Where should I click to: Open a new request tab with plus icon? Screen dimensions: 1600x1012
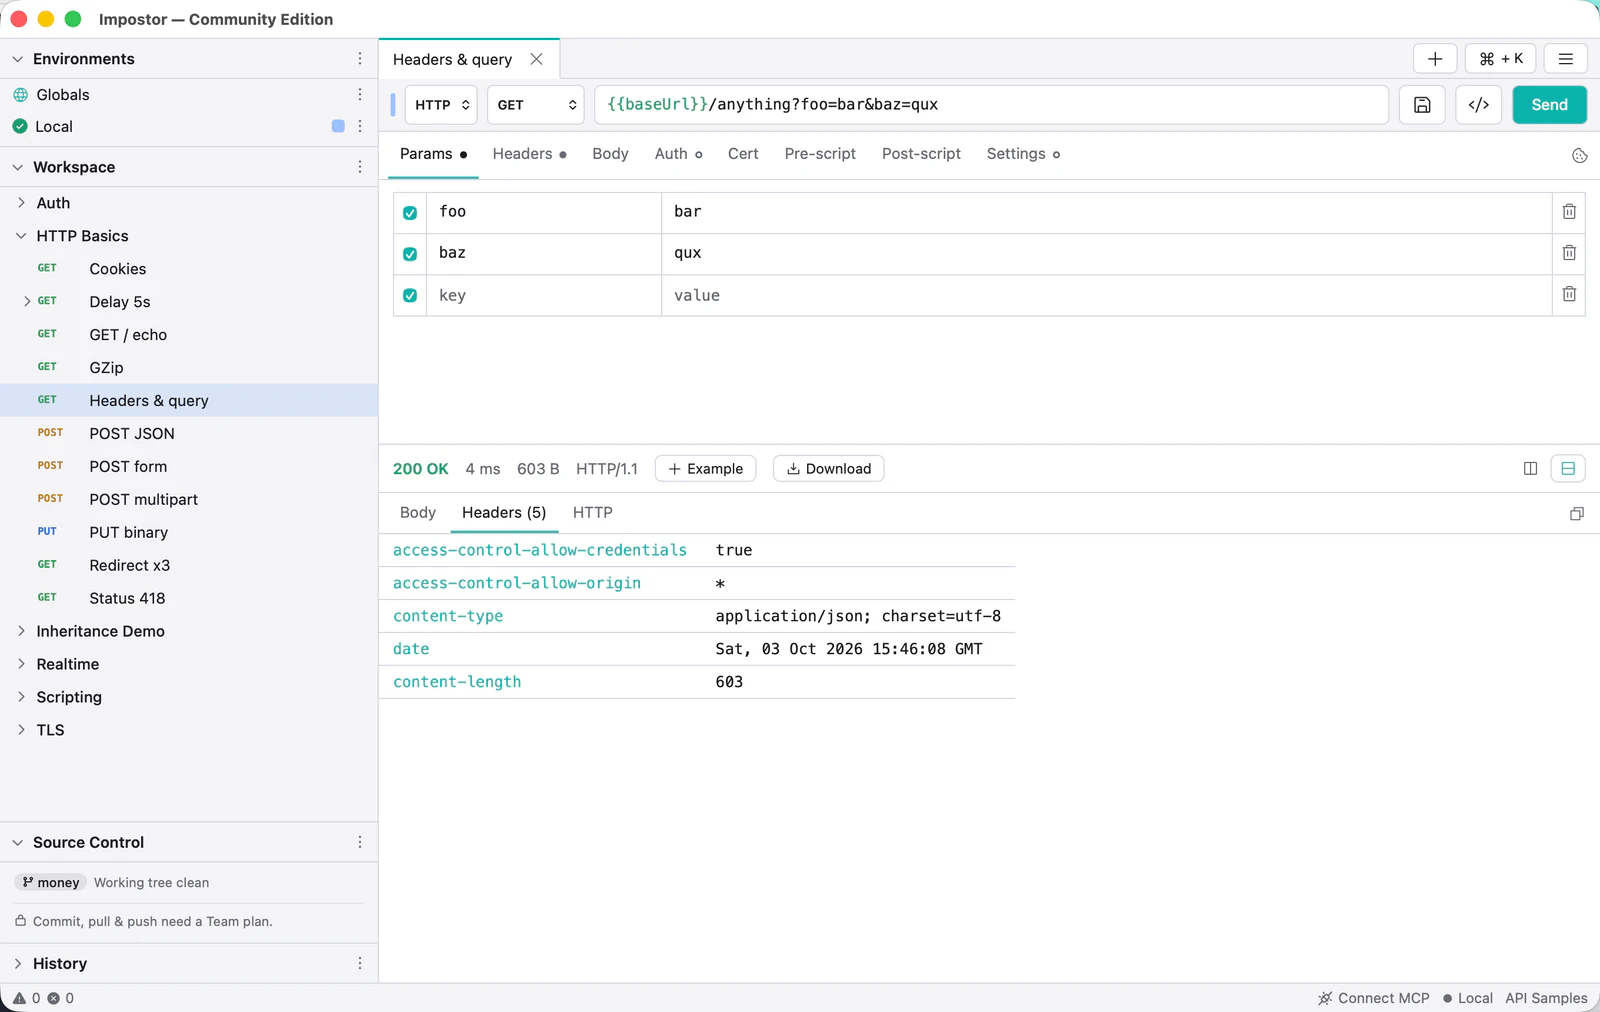pyautogui.click(x=1434, y=59)
